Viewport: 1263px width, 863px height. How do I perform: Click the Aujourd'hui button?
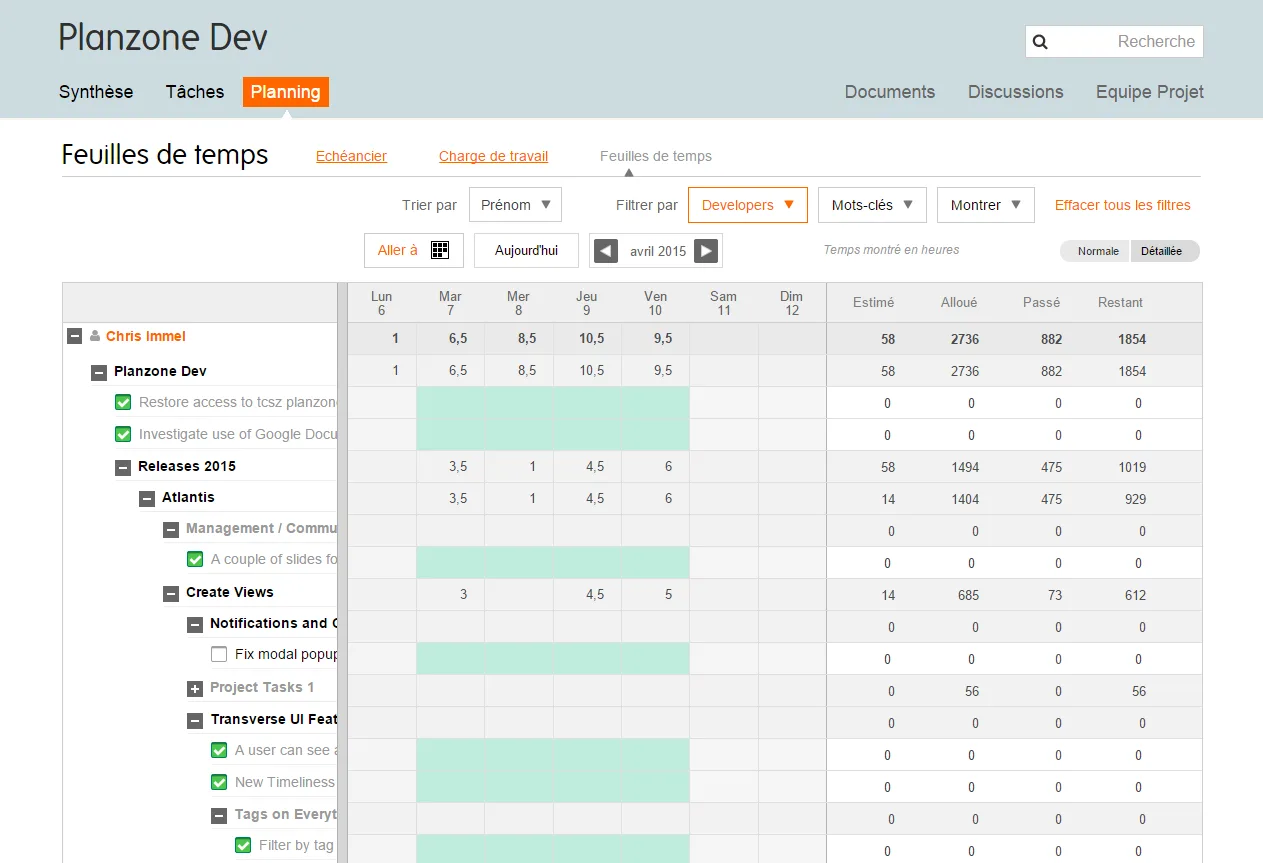pyautogui.click(x=526, y=250)
